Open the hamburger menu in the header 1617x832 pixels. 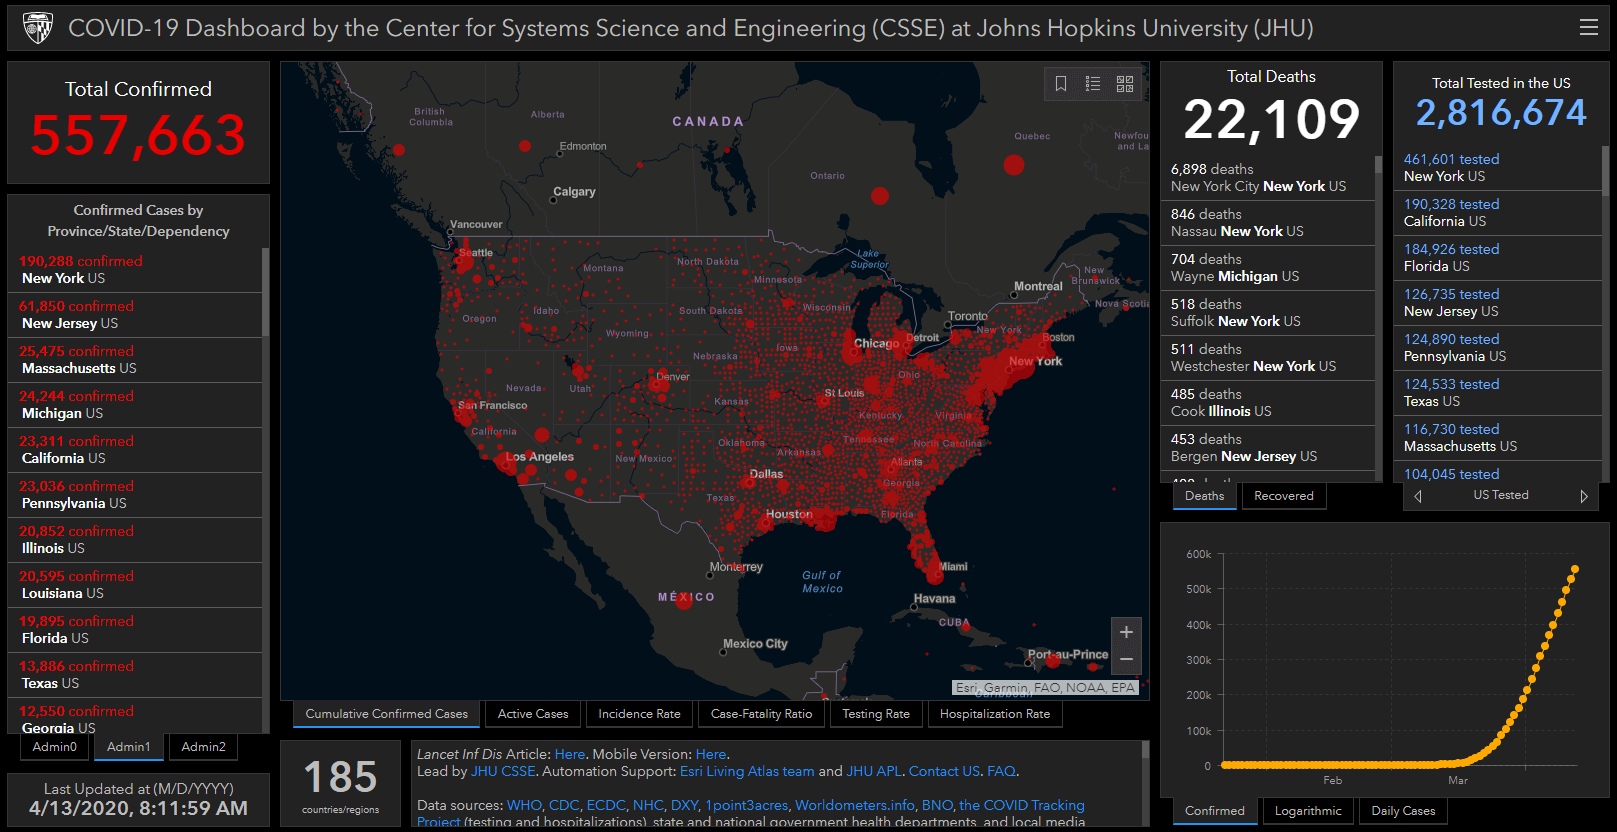coord(1588,28)
